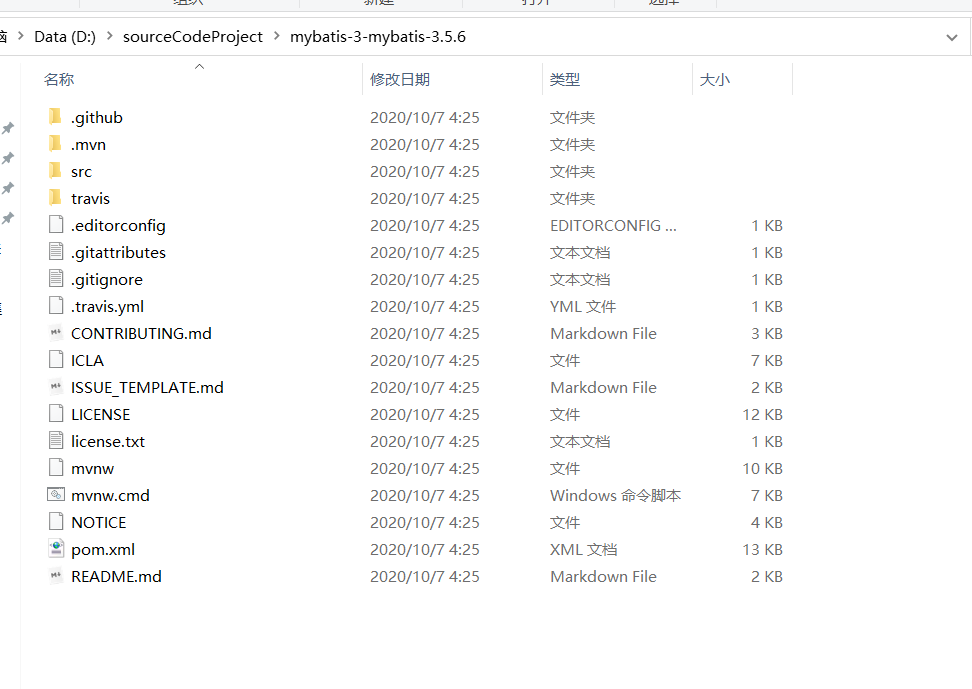The width and height of the screenshot is (972, 689).
Task: Navigate to Data (D:) breadcrumb
Action: [x=65, y=37]
